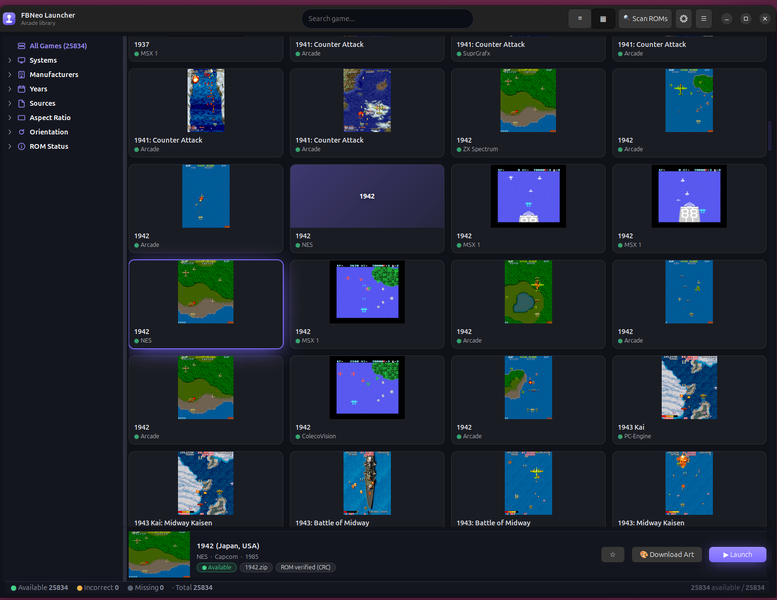Image resolution: width=777 pixels, height=600 pixels.
Task: Click Total 25834 status entry
Action: [x=194, y=588]
